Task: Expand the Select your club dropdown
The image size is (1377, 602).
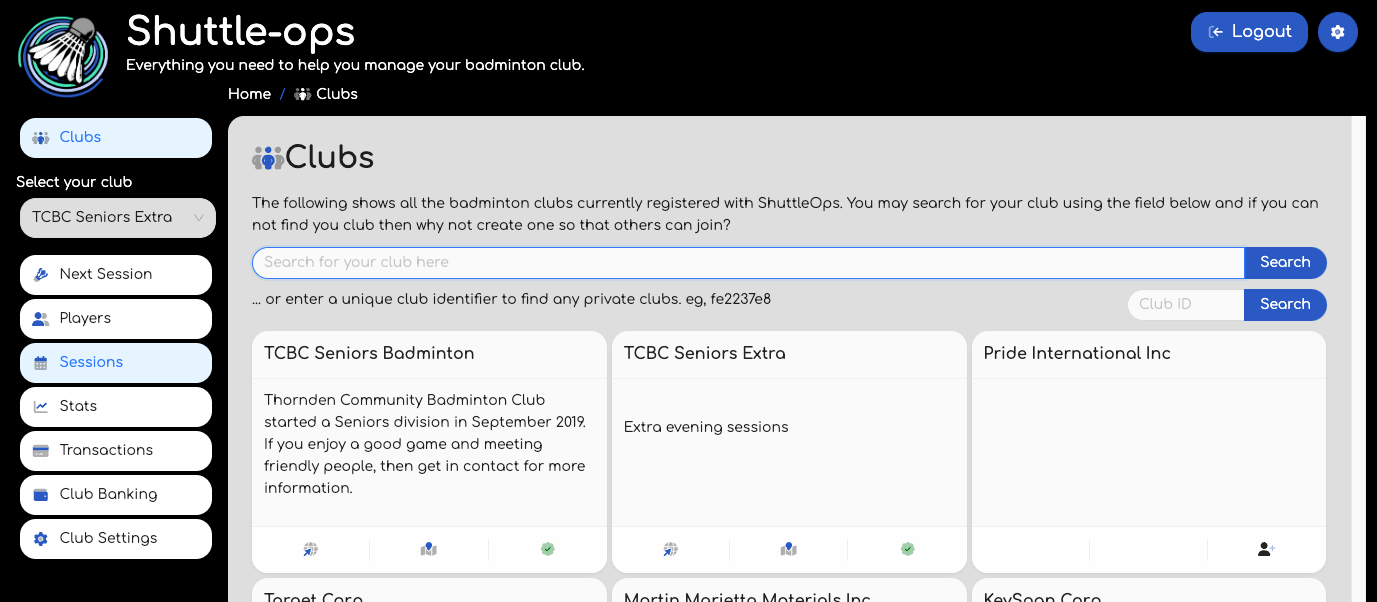Action: 117,217
